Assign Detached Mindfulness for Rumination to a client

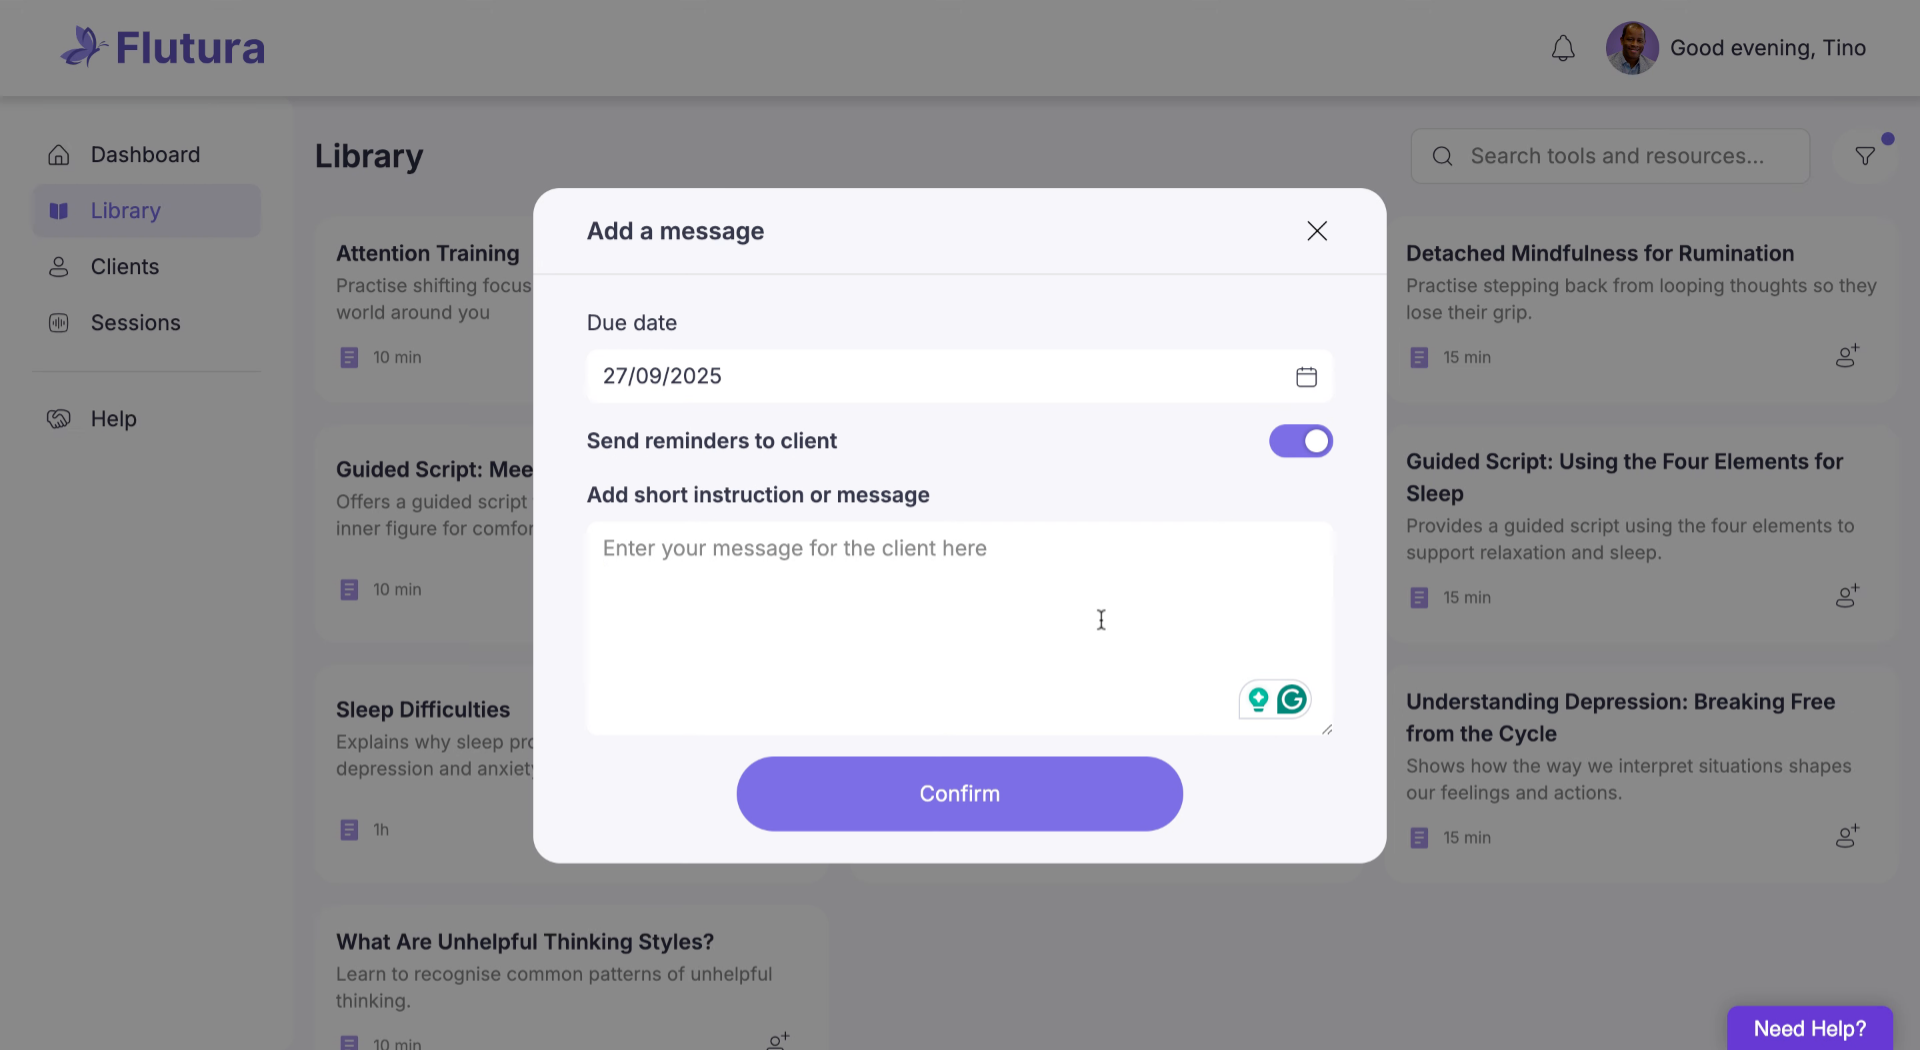pyautogui.click(x=1847, y=356)
